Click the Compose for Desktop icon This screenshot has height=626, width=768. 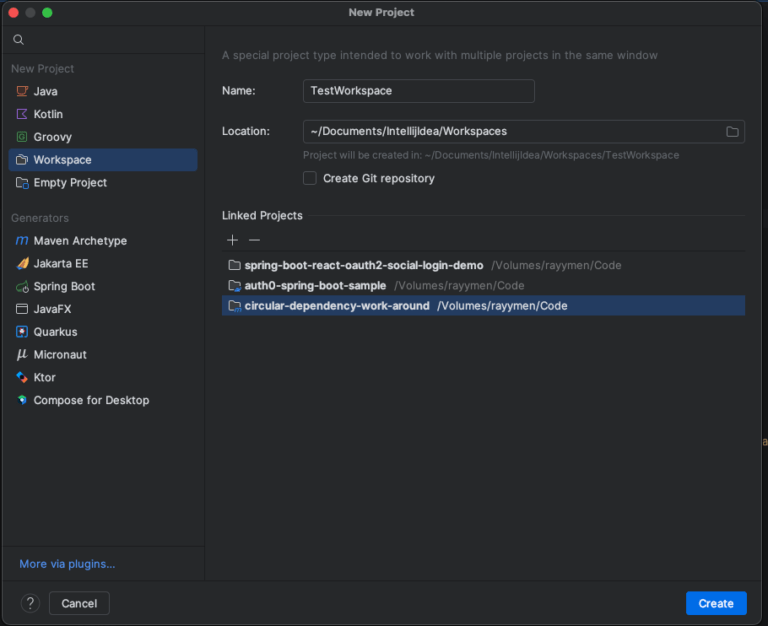22,400
